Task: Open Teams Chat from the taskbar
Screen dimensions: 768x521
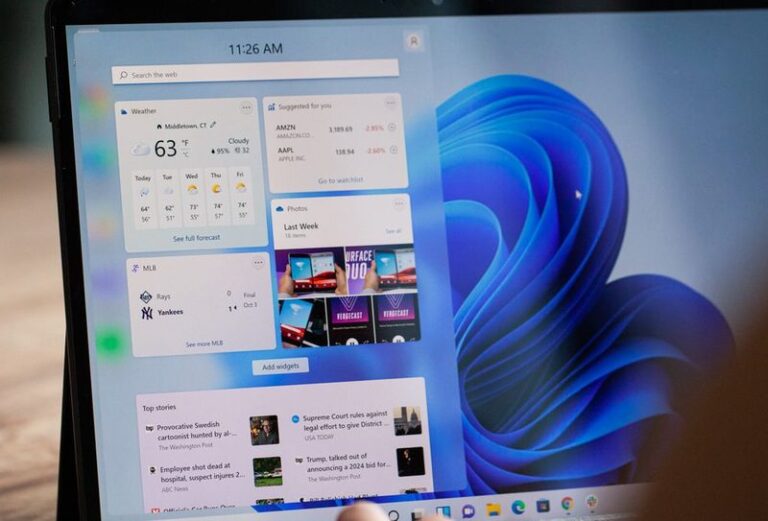Action: click(468, 511)
